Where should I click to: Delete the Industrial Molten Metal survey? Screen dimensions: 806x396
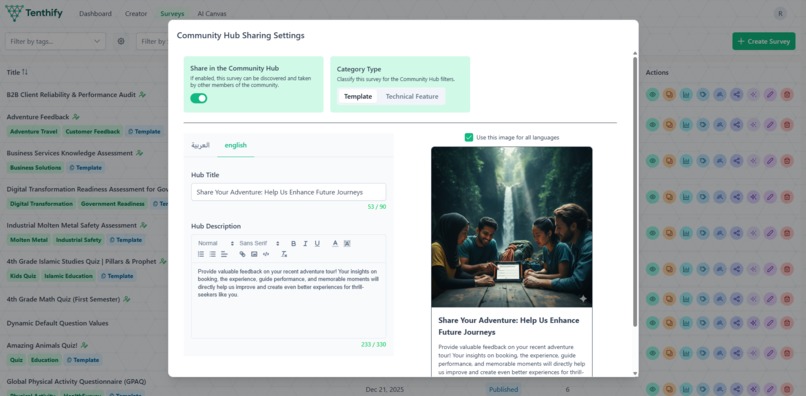click(786, 232)
